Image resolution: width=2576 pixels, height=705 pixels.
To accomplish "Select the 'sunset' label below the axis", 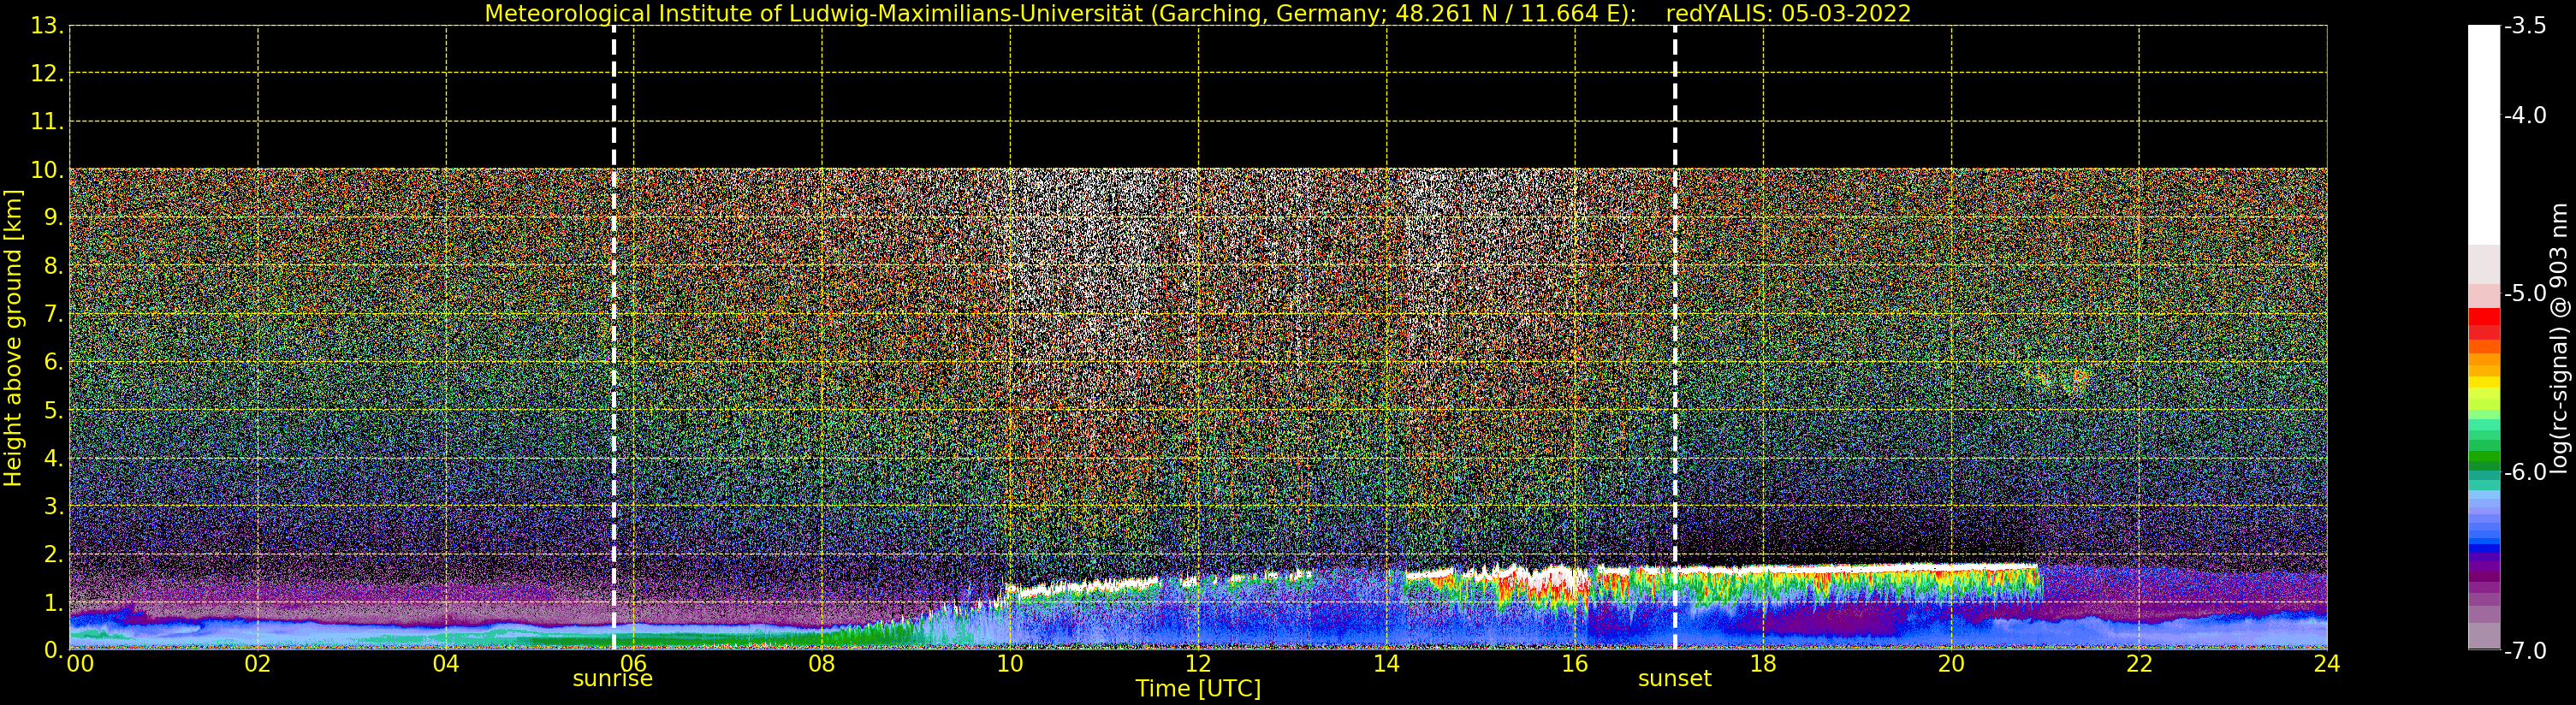I will pos(1674,679).
